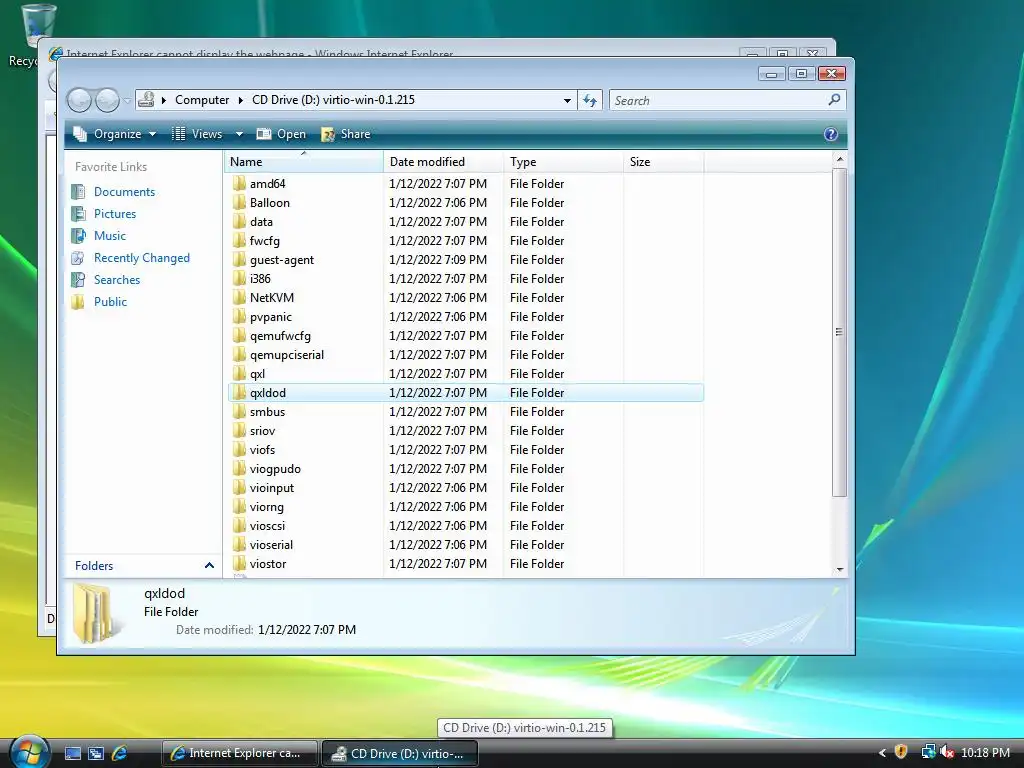Select the qemufwcfg folder icon
Image resolution: width=1024 pixels, height=768 pixels.
(x=240, y=335)
